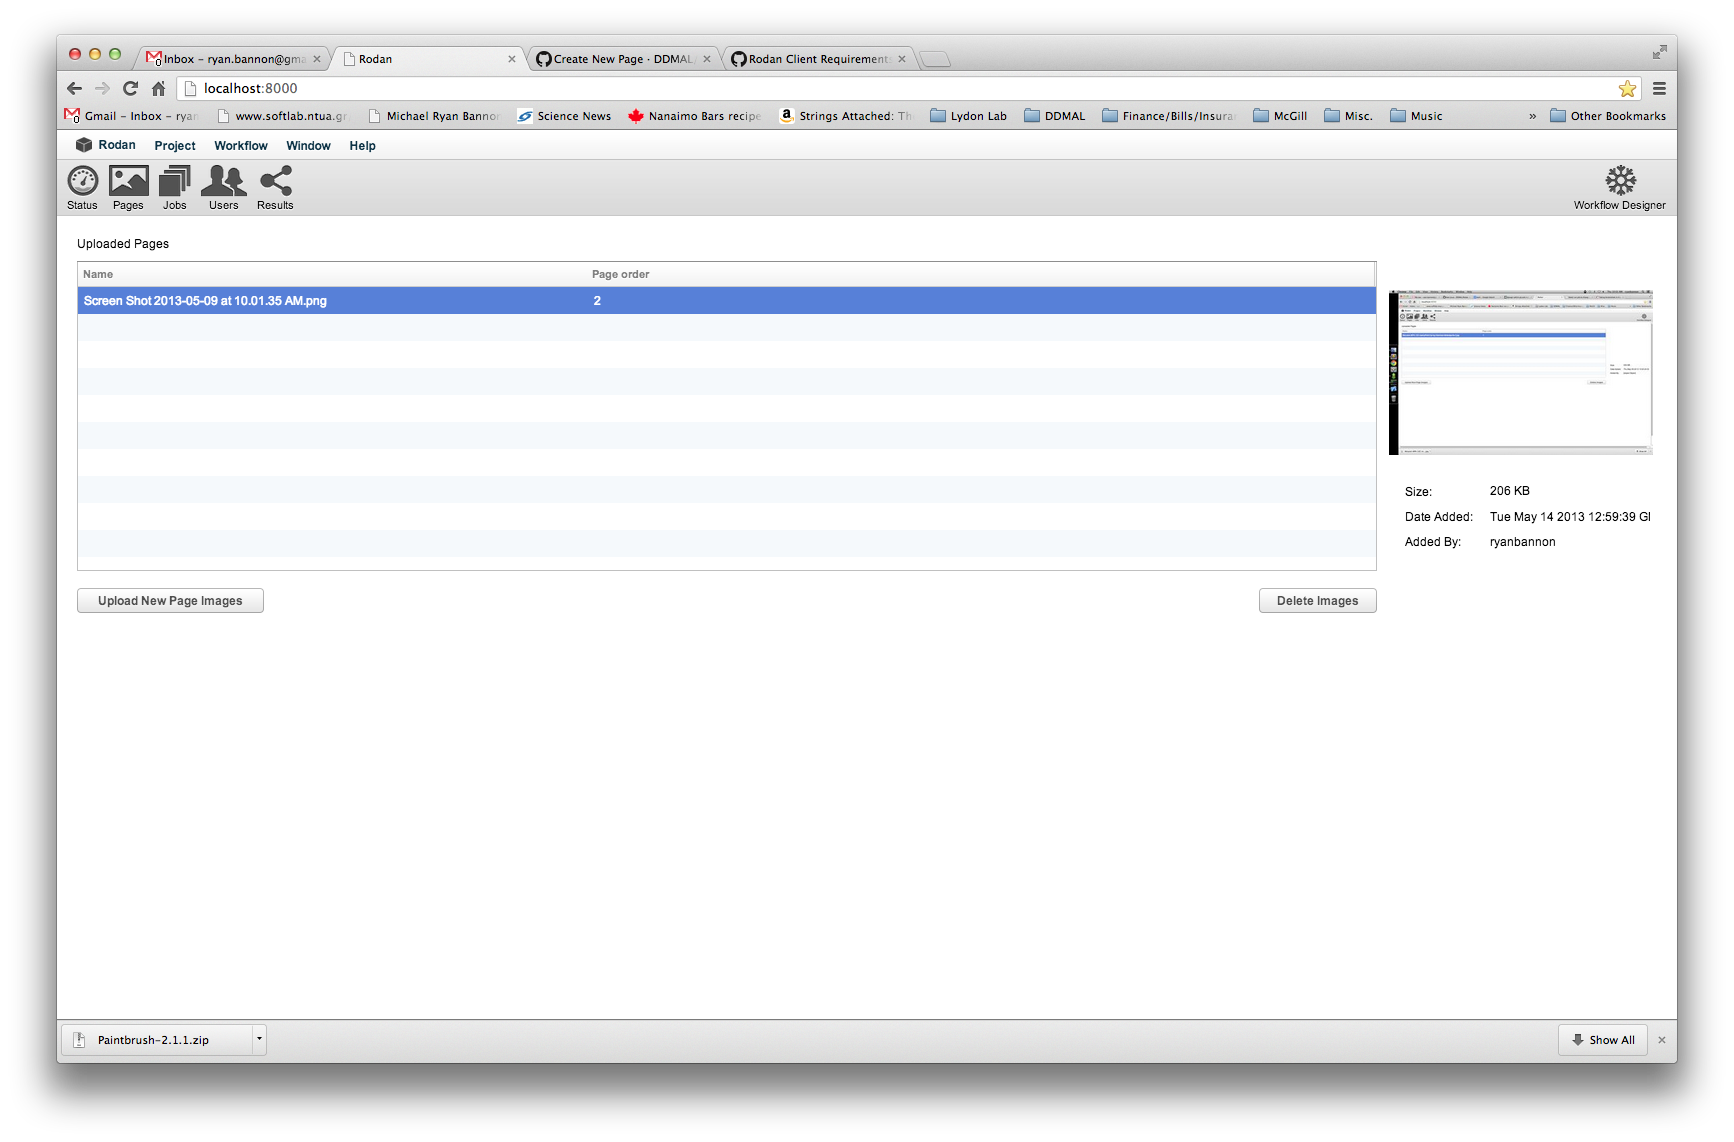This screenshot has height=1142, width=1734.
Task: Open the Workflow Designer gear icon
Action: 1620,188
